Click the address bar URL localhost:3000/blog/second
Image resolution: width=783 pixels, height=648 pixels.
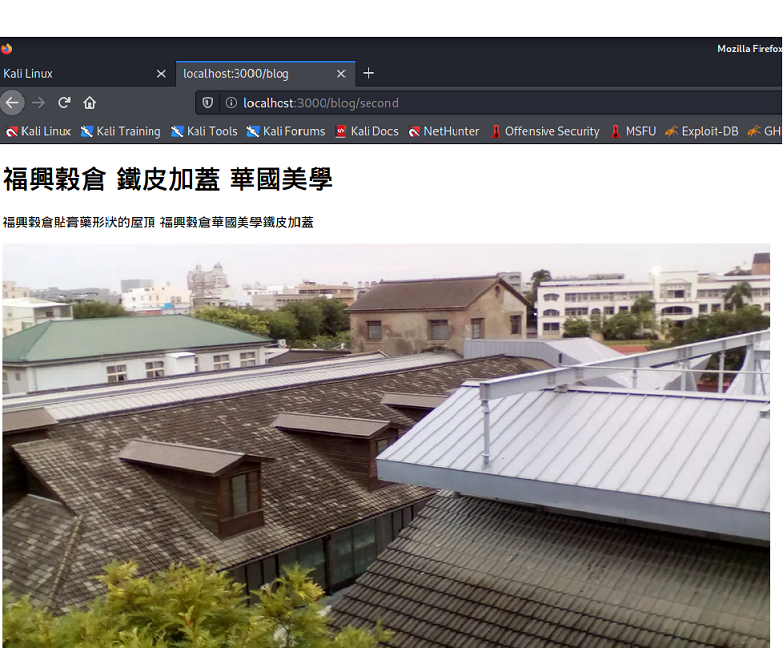321,103
